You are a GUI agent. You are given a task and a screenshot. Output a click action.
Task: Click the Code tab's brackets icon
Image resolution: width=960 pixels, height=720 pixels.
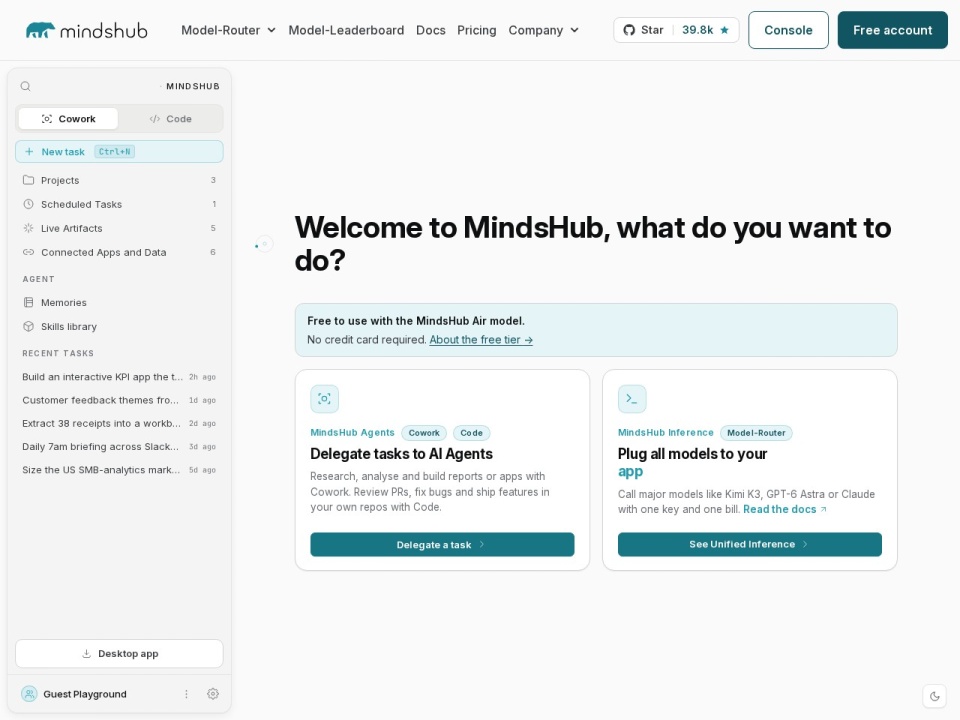(x=154, y=119)
